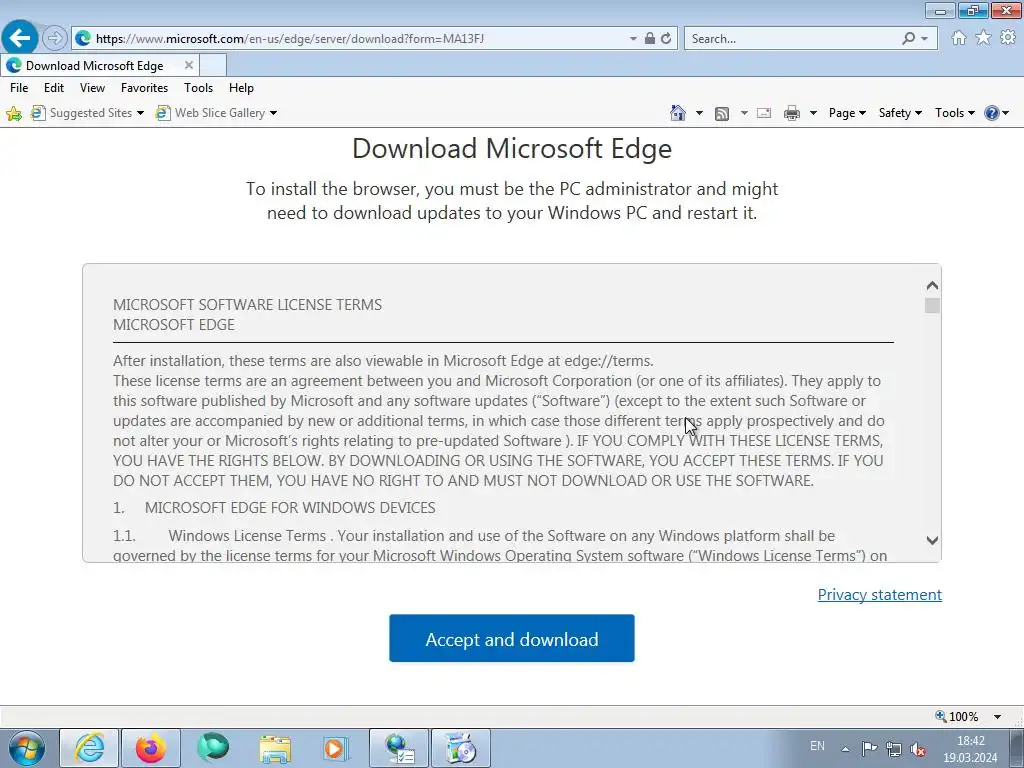Open the installer disc taskbar icon
The image size is (1024, 768).
pyautogui.click(x=461, y=748)
